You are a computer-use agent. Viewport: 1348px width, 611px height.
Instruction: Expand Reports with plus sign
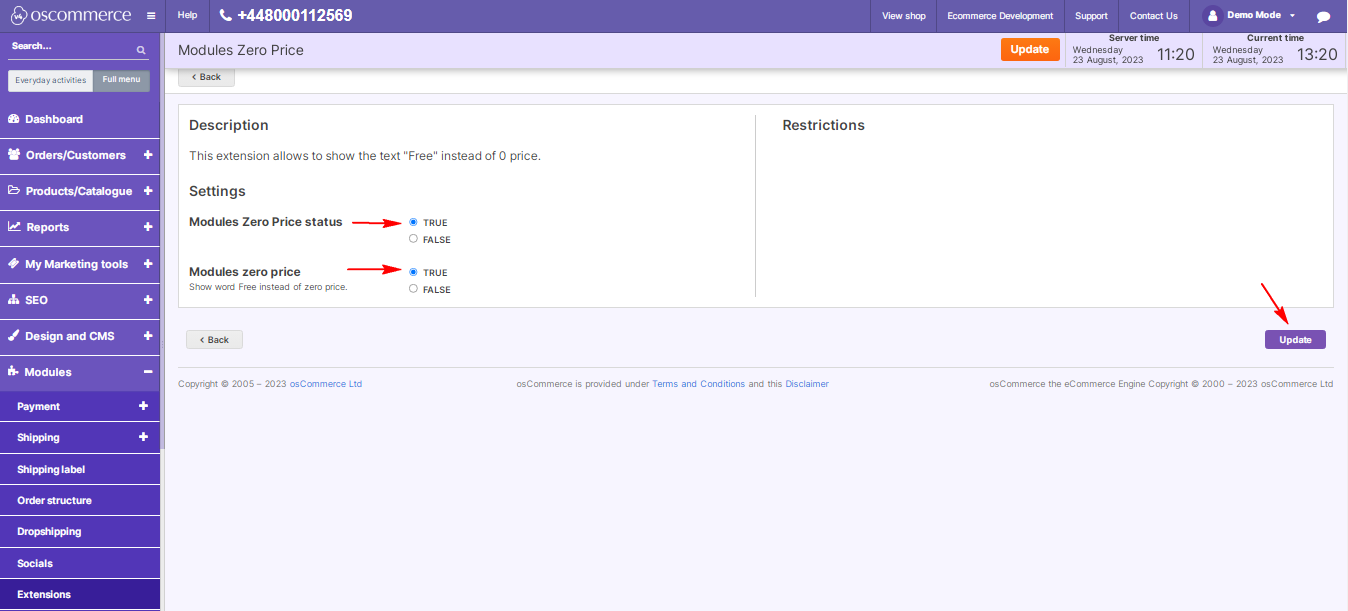click(x=148, y=227)
